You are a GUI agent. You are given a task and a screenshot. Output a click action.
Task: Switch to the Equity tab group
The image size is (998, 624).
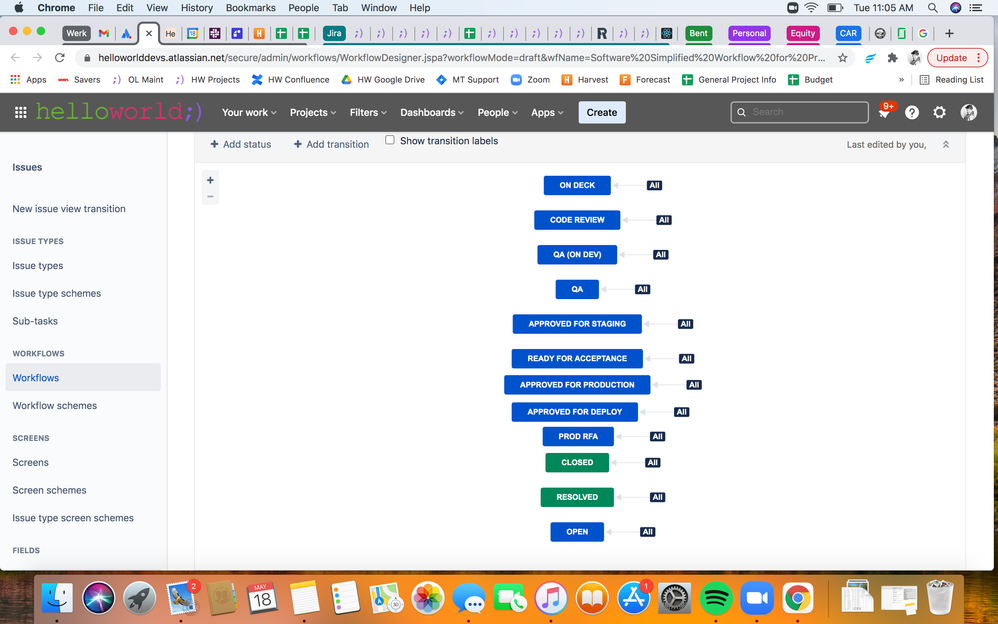coord(803,33)
